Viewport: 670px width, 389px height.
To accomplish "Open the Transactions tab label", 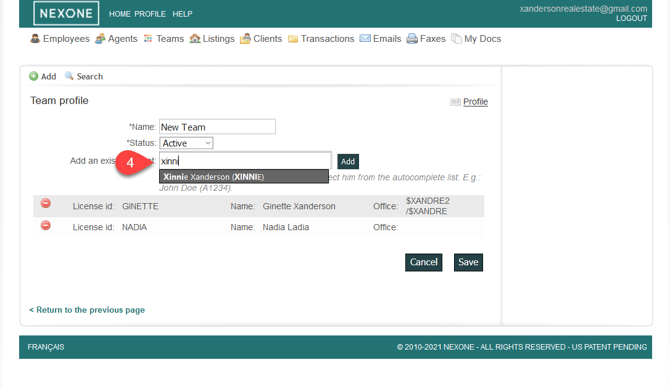I will [x=327, y=38].
